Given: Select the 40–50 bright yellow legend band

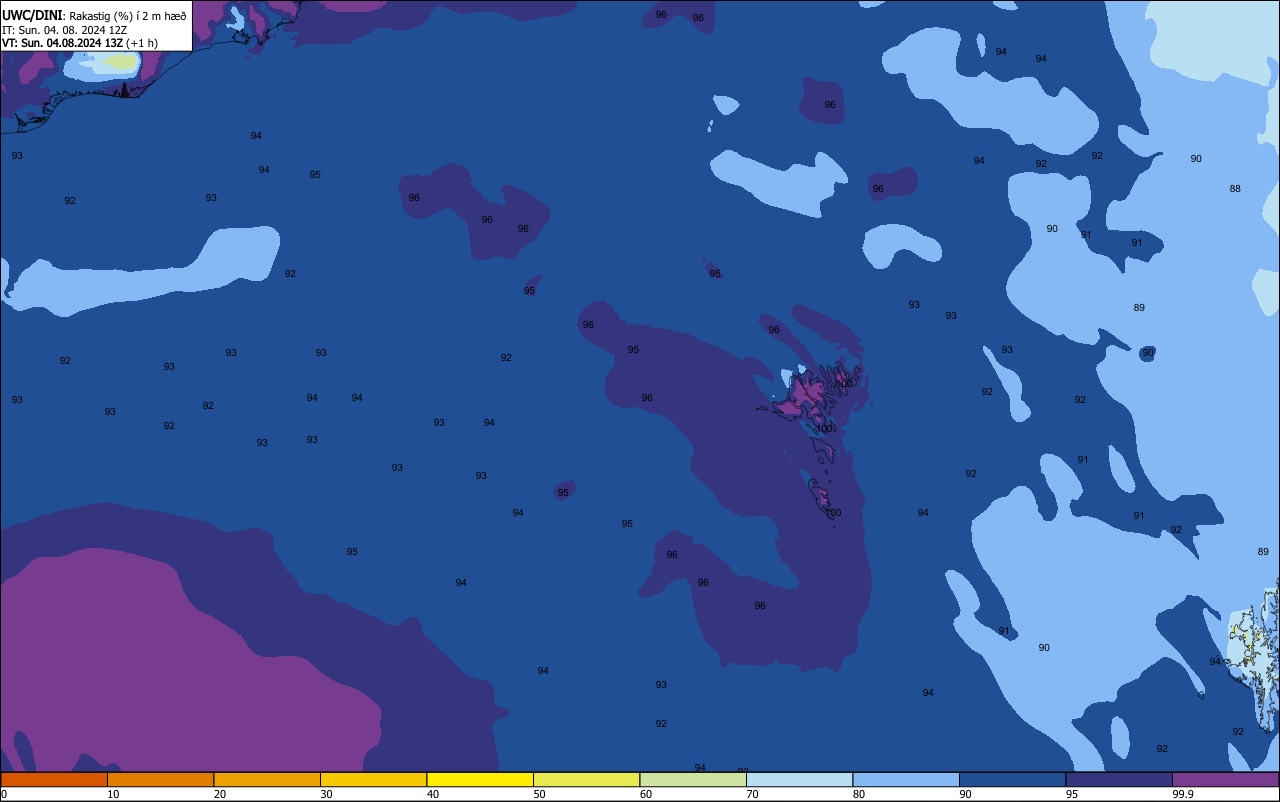Looking at the screenshot, I should tap(480, 779).
